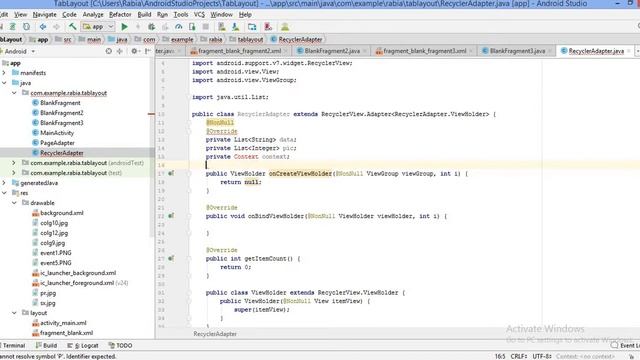Image resolution: width=640 pixels, height=360 pixels.
Task: Navigate back with the left arrow icon
Action: [43, 27]
